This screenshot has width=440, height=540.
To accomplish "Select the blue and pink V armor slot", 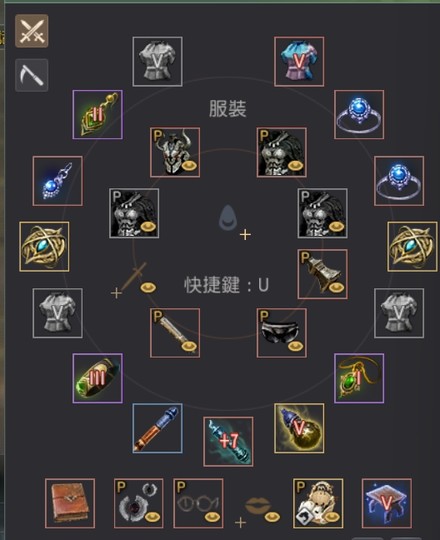I will (x=299, y=61).
